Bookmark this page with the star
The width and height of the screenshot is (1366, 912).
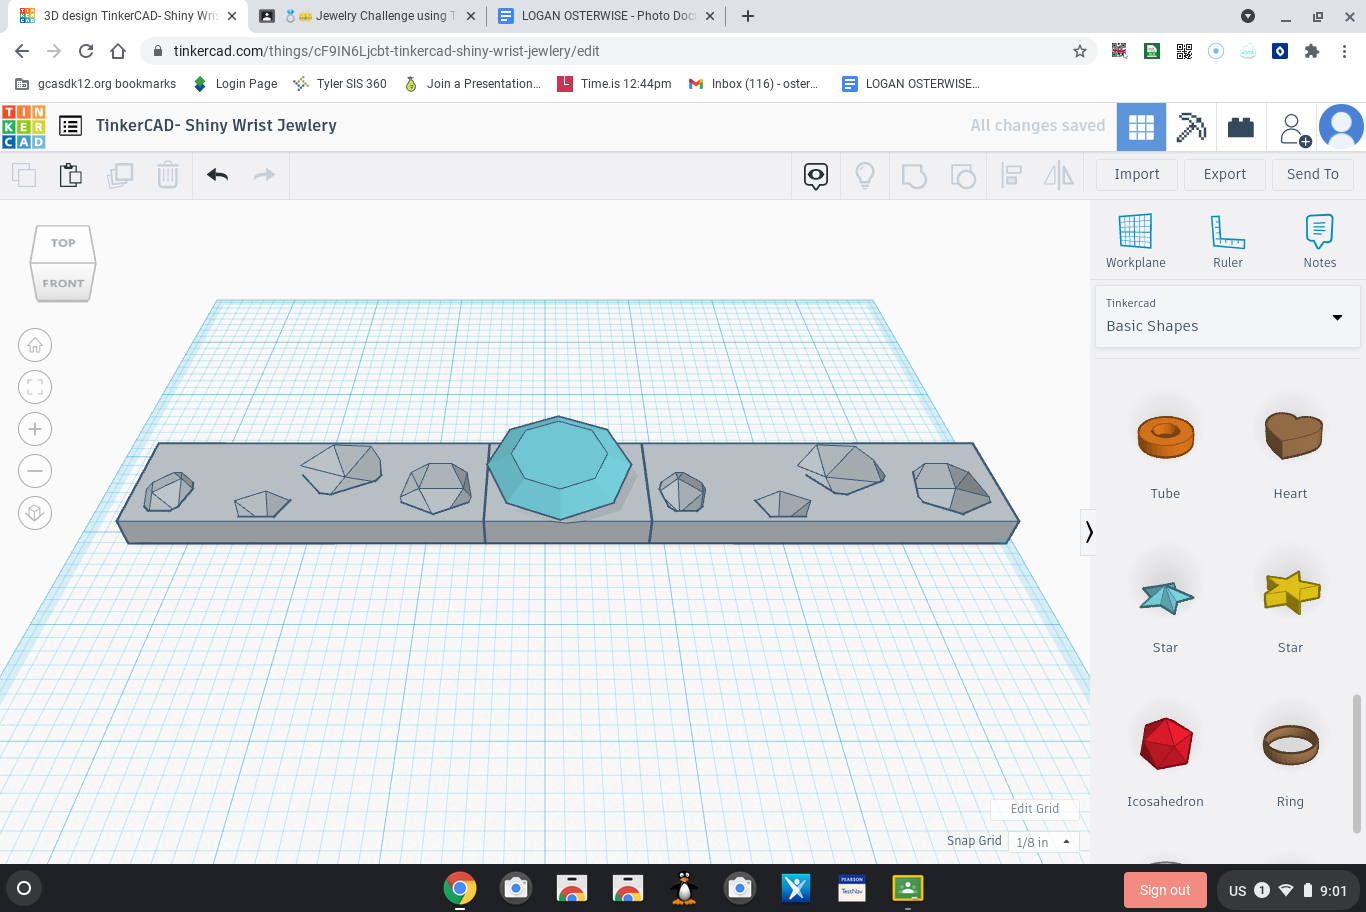point(1080,51)
